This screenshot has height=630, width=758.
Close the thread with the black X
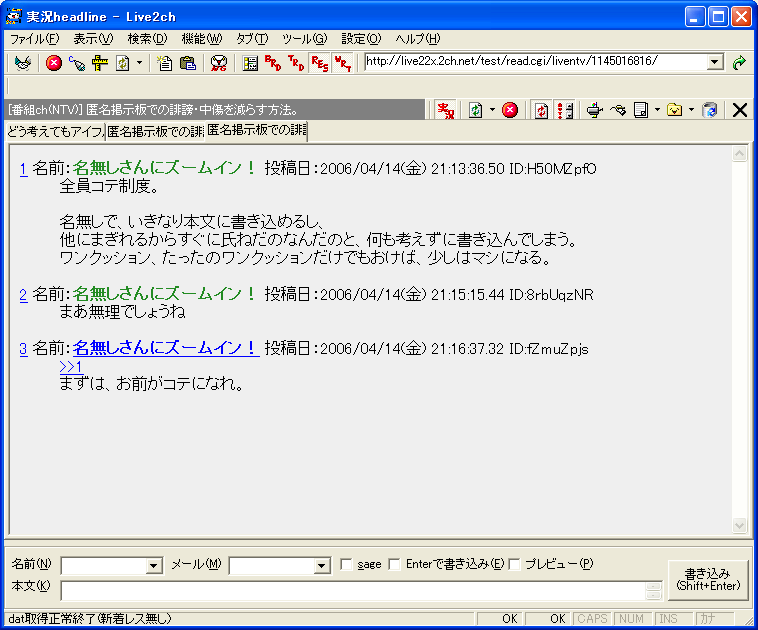(740, 110)
